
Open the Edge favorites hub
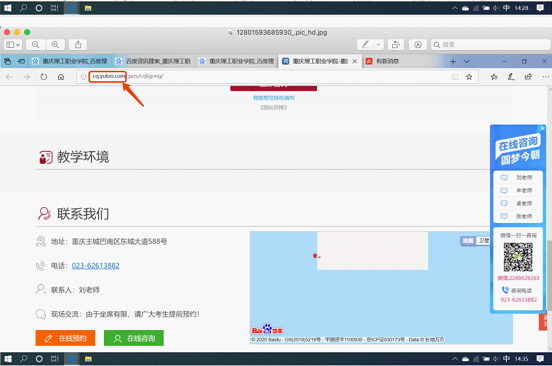[x=494, y=77]
